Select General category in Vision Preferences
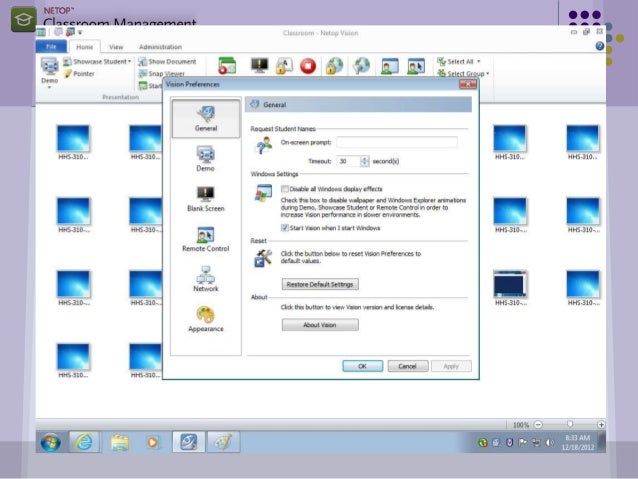The width and height of the screenshot is (638, 479). point(206,118)
